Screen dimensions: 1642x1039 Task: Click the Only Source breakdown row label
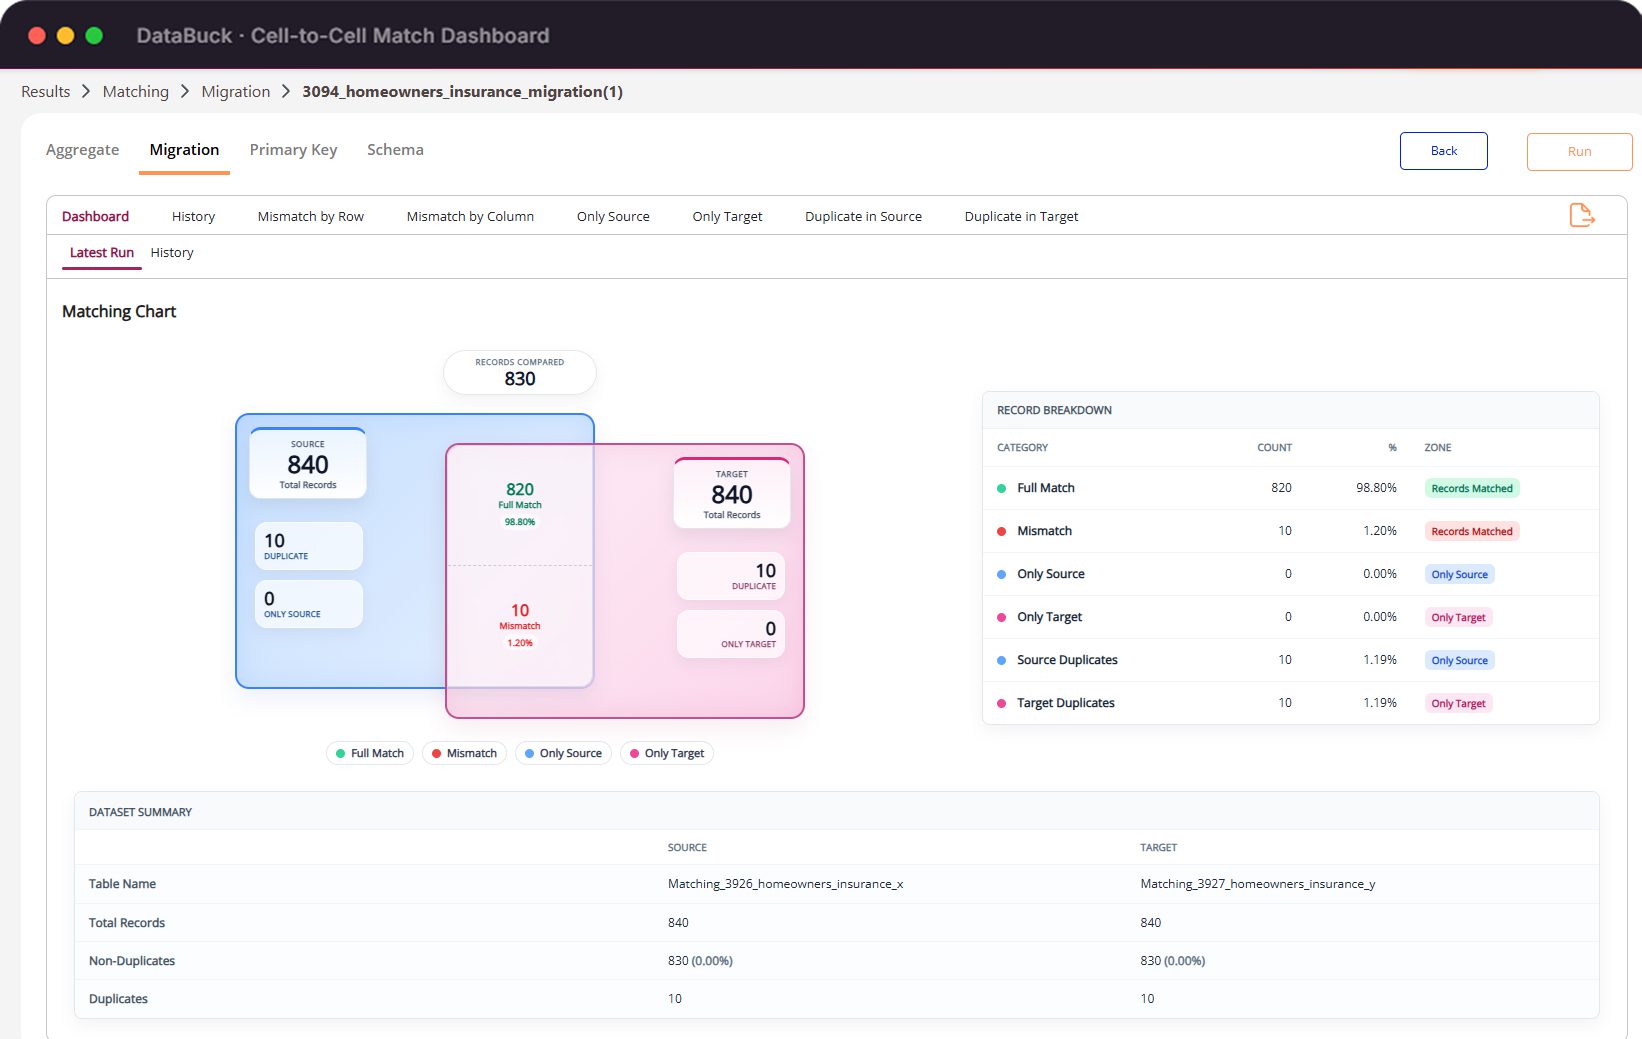click(x=1050, y=574)
